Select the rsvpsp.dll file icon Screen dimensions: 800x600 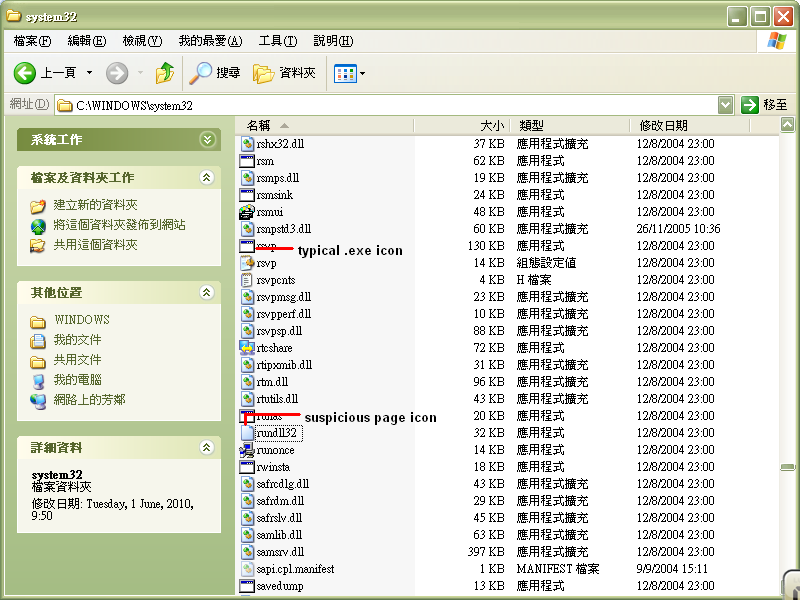click(x=247, y=331)
